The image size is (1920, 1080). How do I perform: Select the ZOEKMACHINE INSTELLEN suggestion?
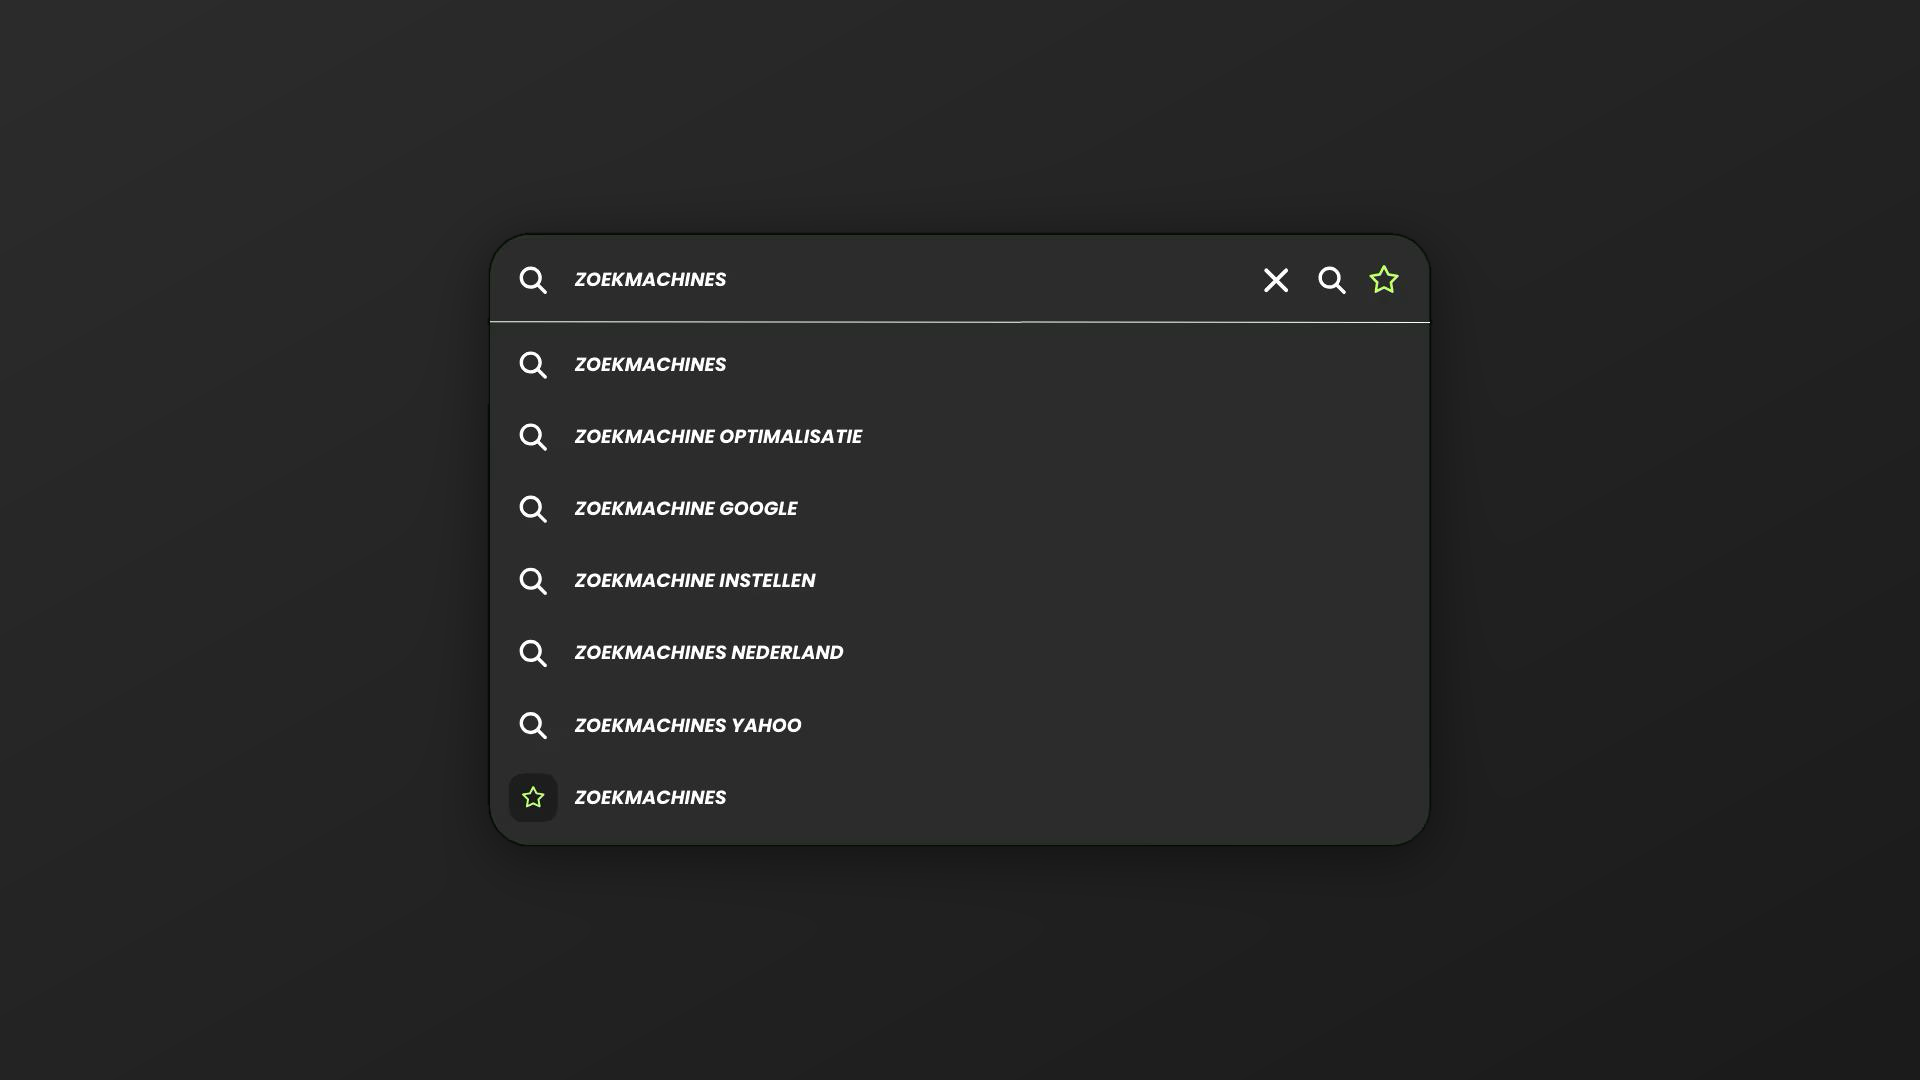(960, 581)
